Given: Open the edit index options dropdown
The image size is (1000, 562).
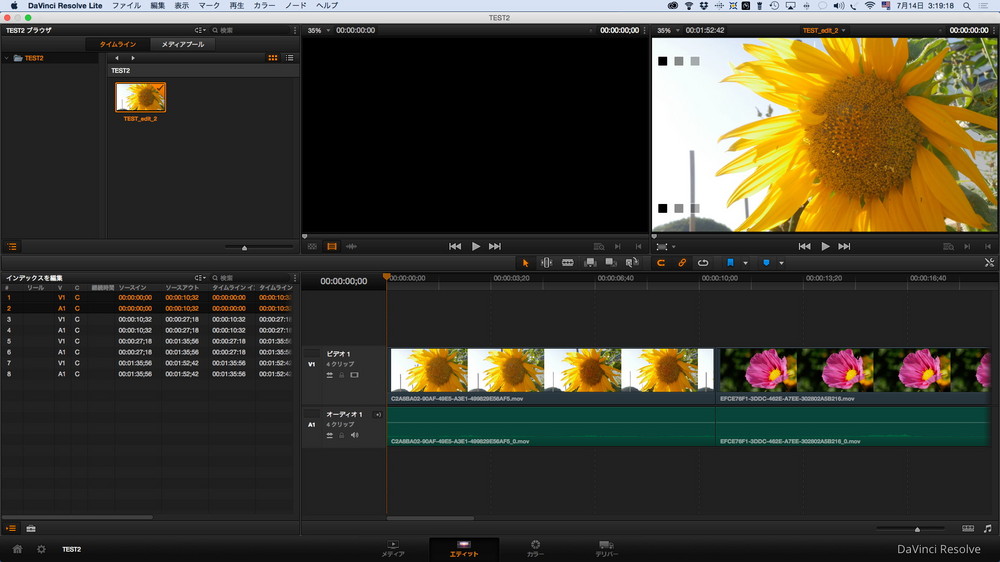Looking at the screenshot, I should 200,277.
